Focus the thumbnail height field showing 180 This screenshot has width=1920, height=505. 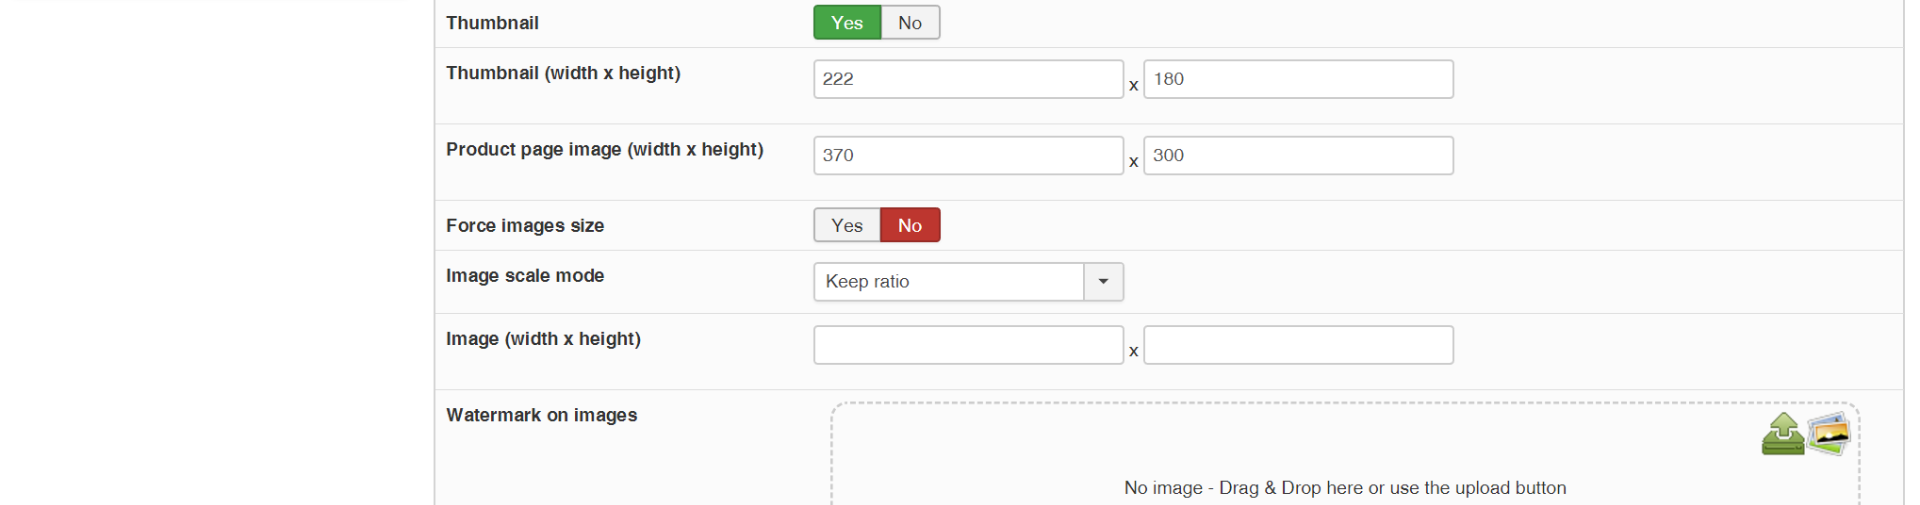(1298, 80)
